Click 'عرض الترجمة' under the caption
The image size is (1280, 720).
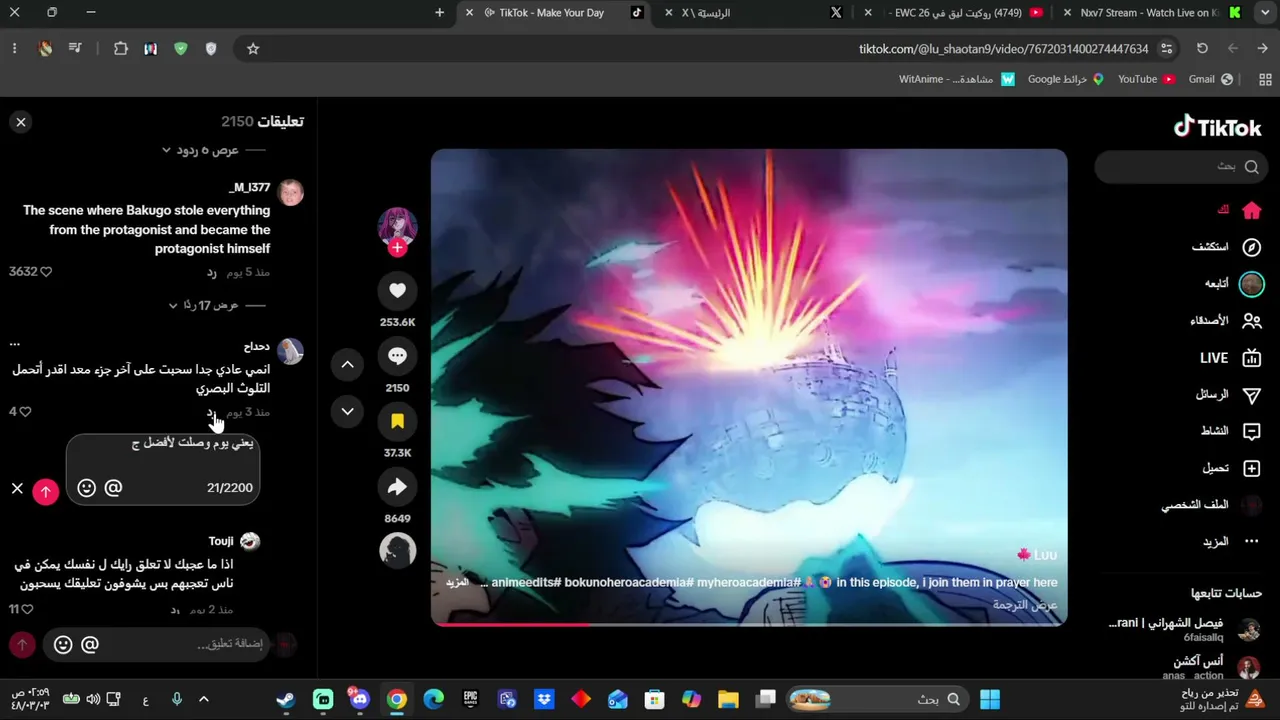(x=1024, y=605)
